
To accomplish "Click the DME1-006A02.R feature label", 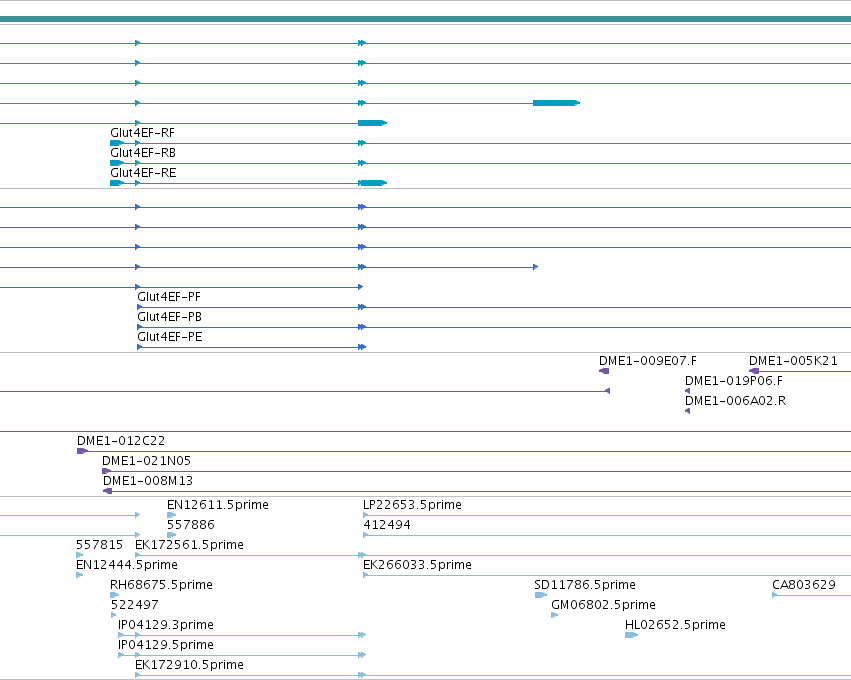I will (x=735, y=401).
